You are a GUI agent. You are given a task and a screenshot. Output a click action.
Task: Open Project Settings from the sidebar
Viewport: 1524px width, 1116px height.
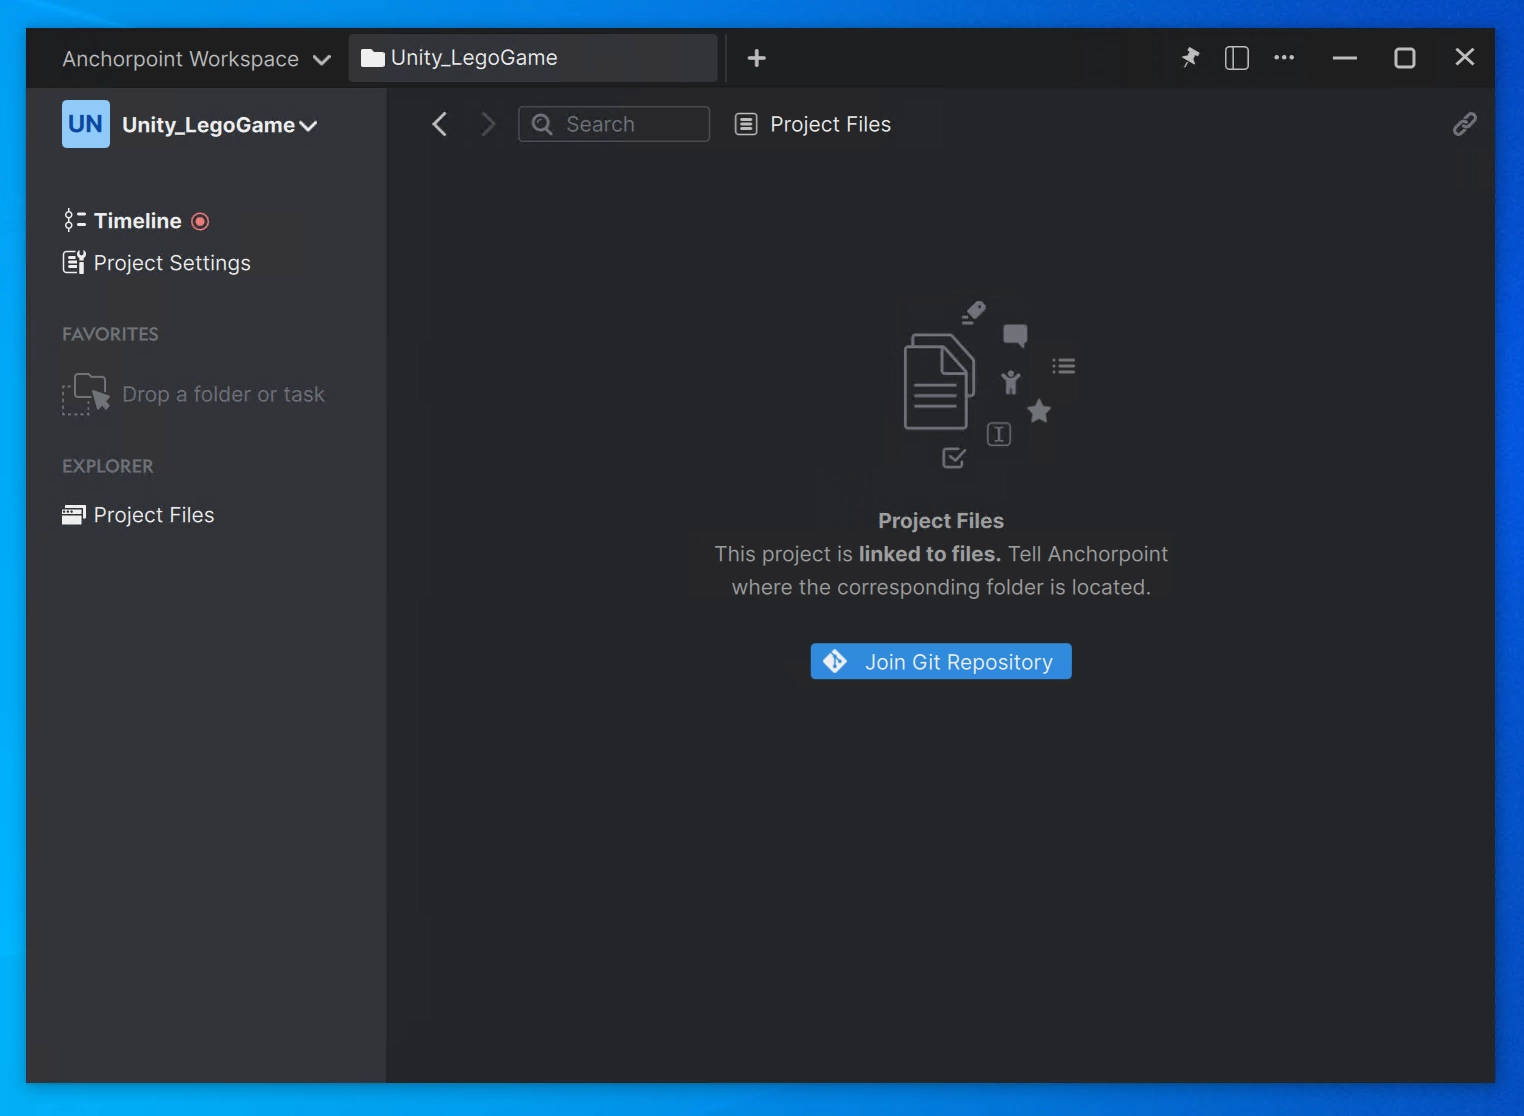pos(171,263)
